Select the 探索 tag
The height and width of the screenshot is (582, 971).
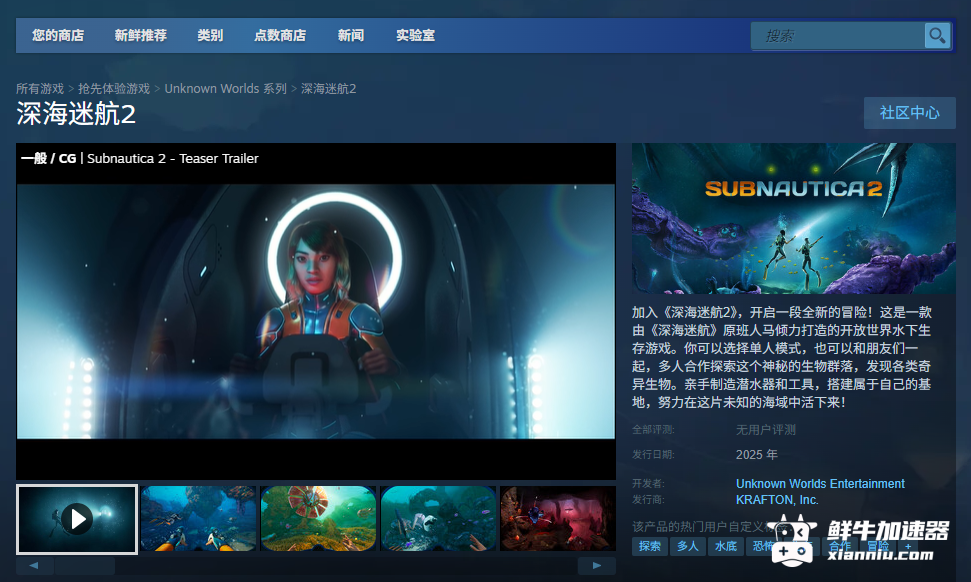650,546
